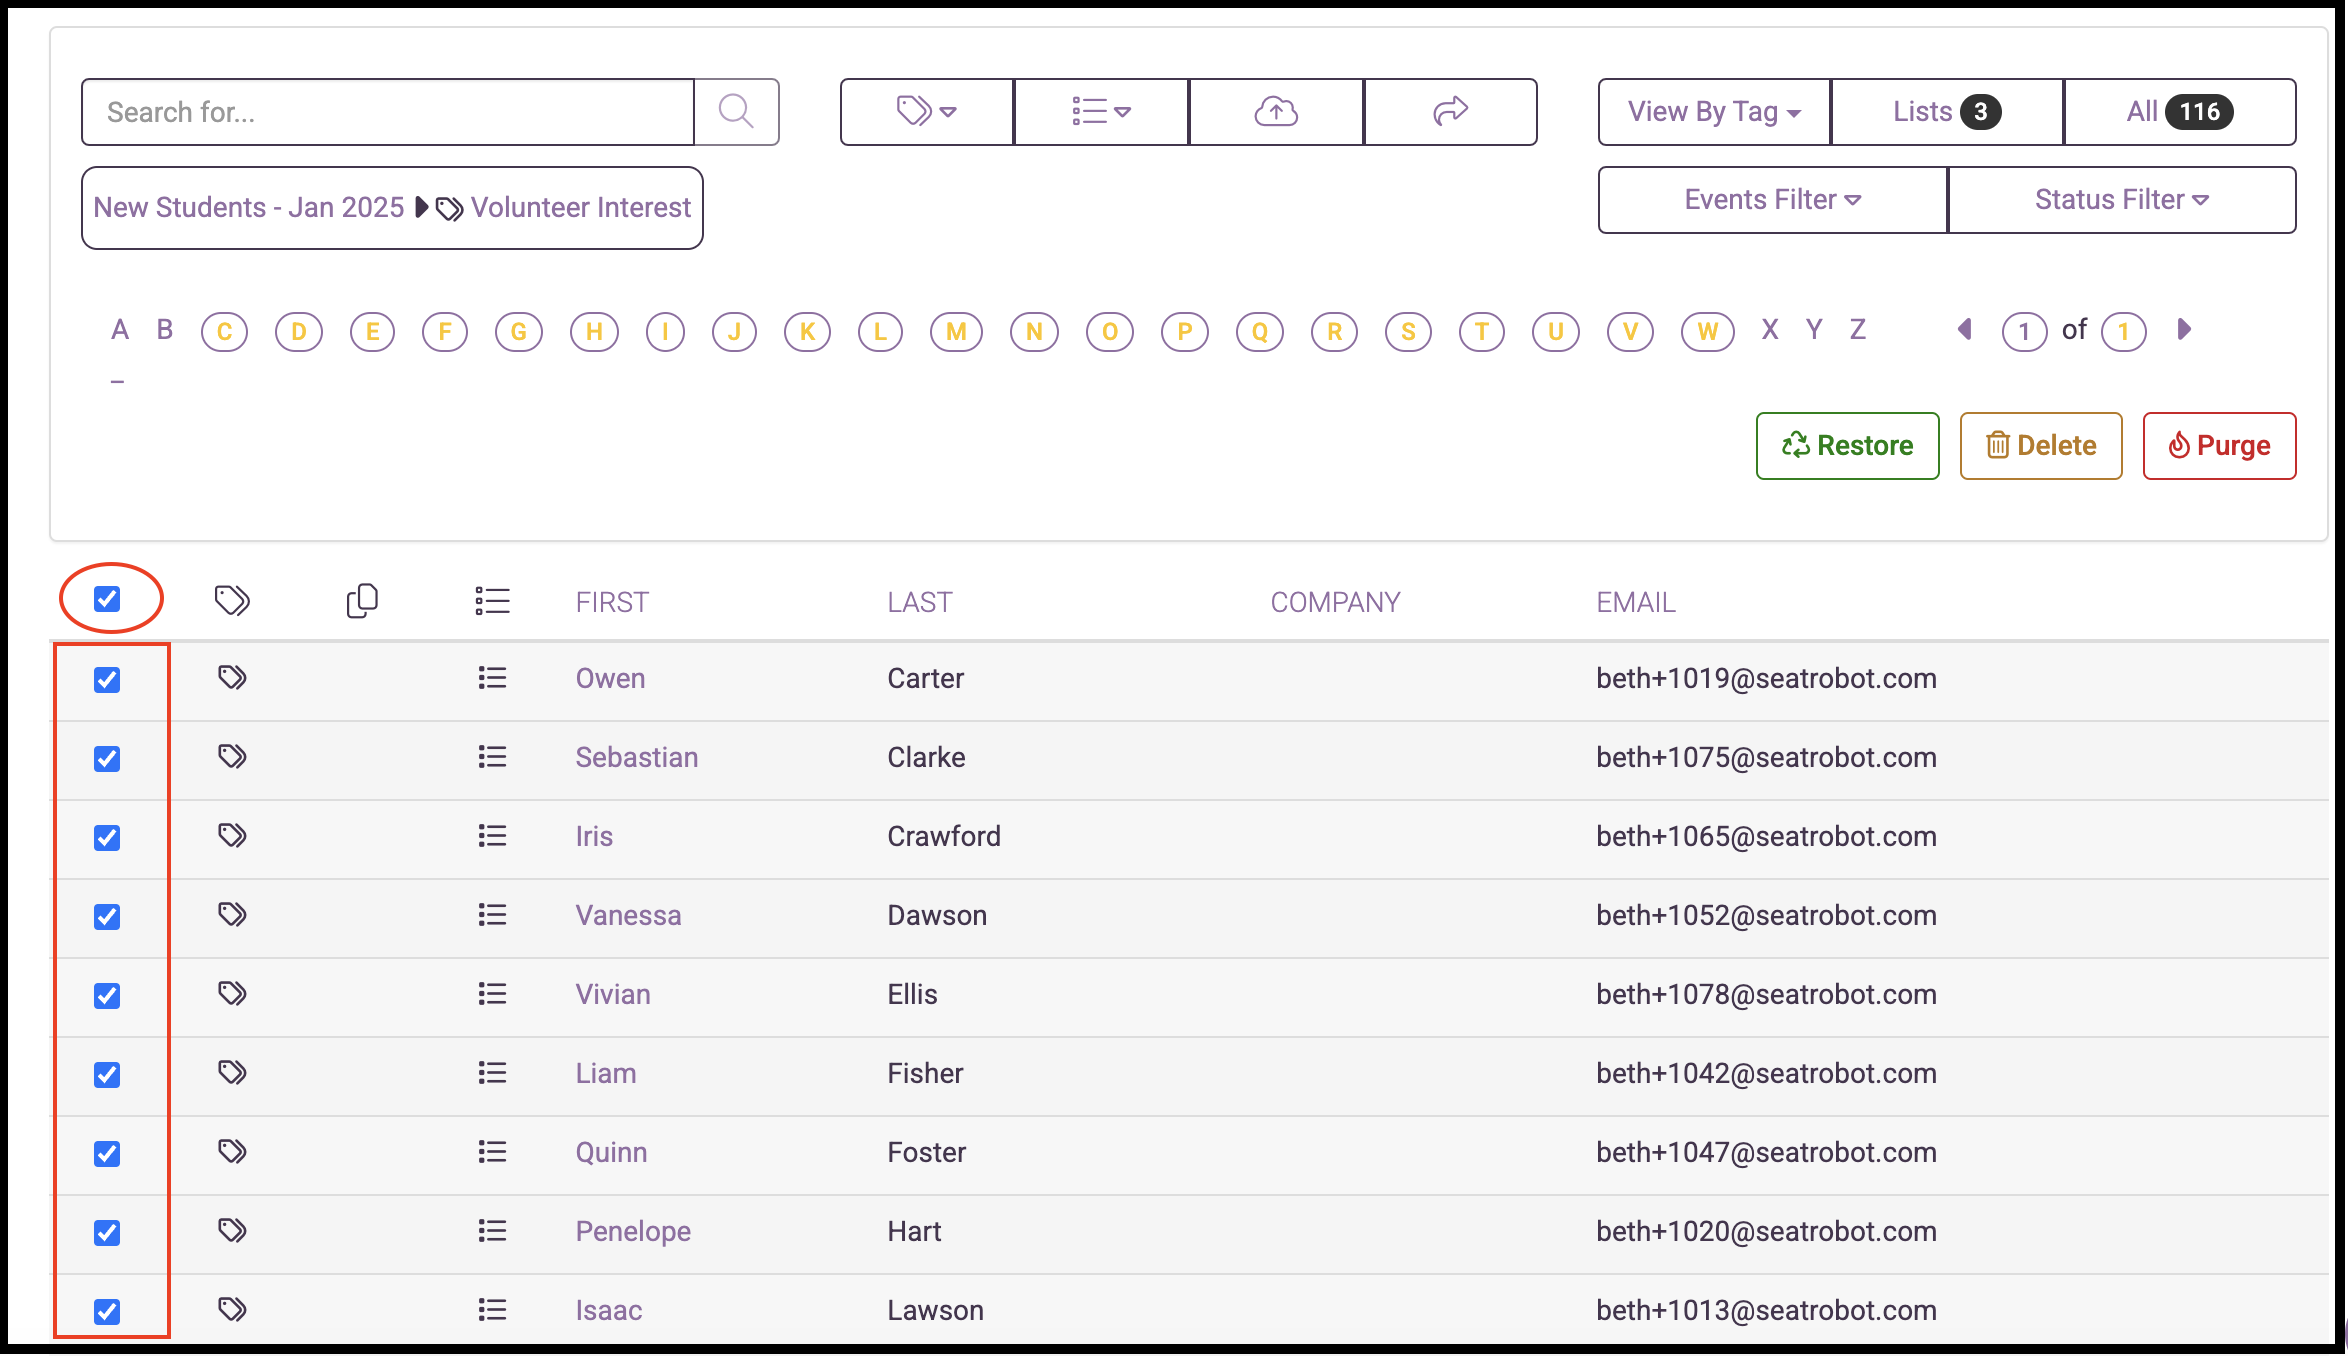Open list icon in Owen Carter row
2348x1356 pixels.
pos(492,678)
